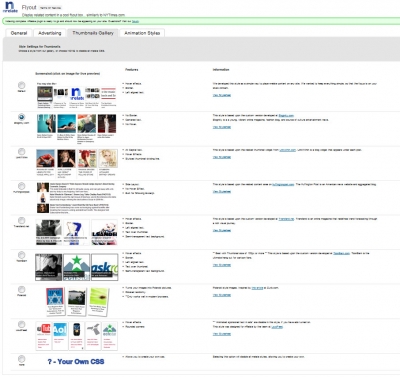Image resolution: width=400 pixels, height=377 pixels.
Task: Open the LEANDS graphic thumbnail
Action: [104, 232]
